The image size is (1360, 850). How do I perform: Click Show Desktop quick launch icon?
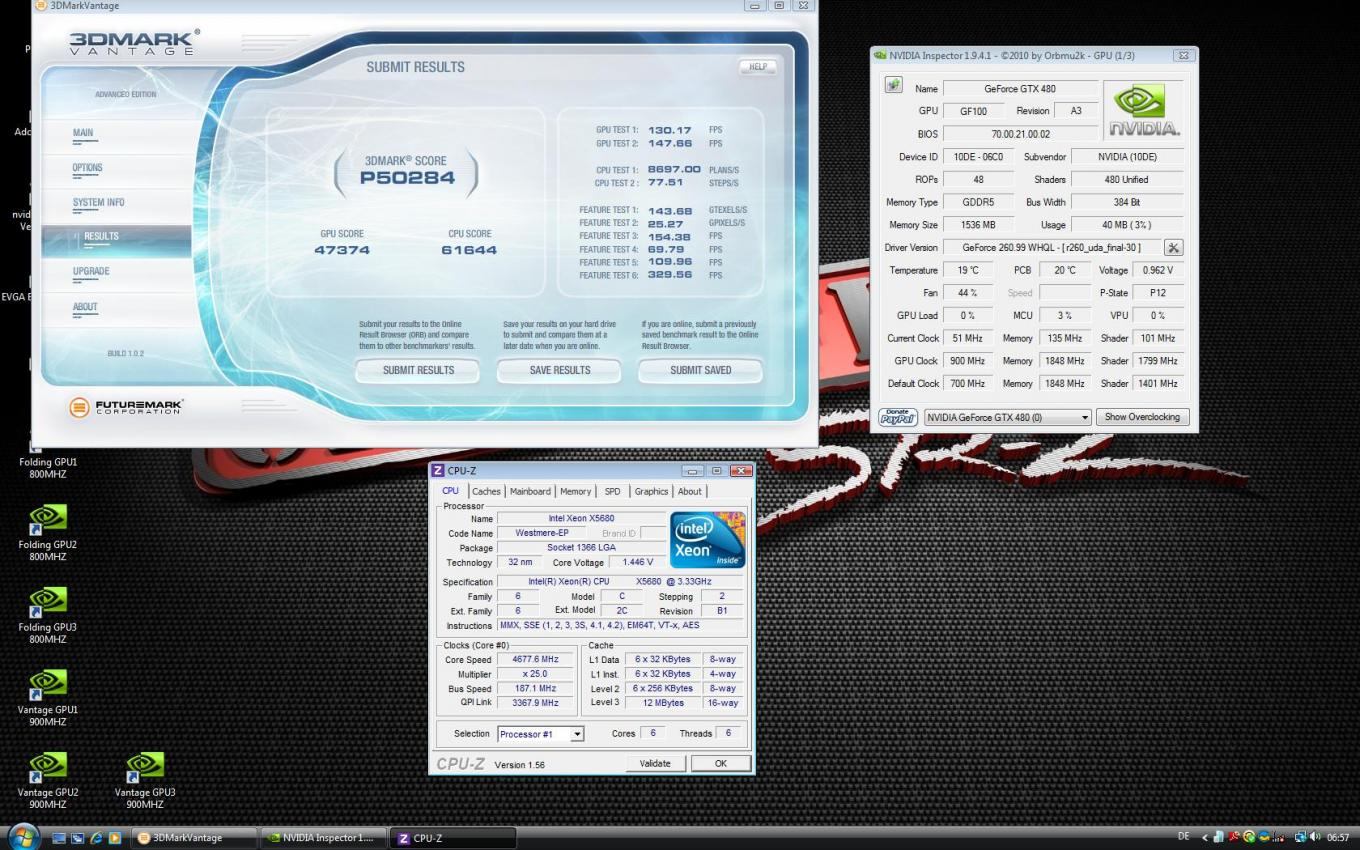[59, 838]
